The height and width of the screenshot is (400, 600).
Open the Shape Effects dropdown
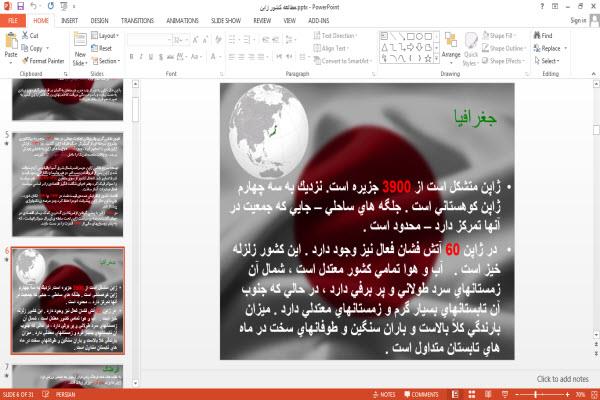[x=504, y=61]
